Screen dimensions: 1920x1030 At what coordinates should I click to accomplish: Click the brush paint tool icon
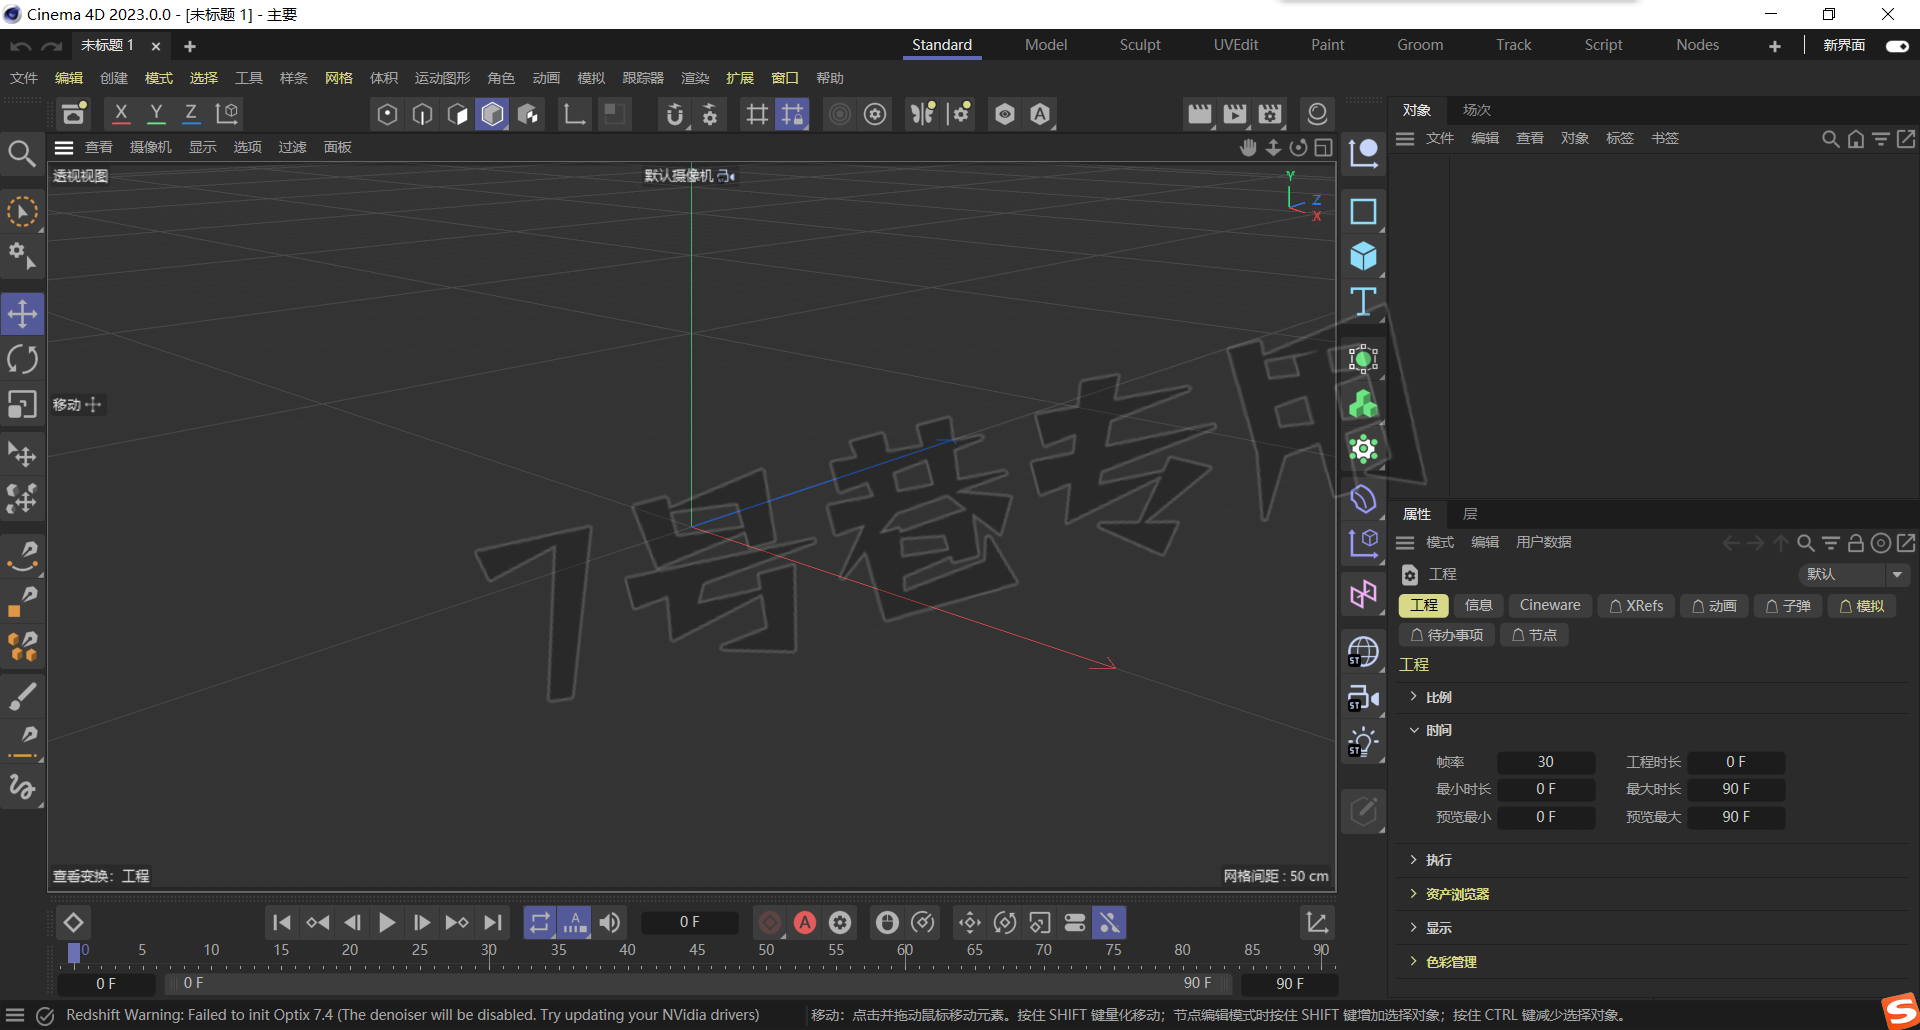click(x=22, y=696)
